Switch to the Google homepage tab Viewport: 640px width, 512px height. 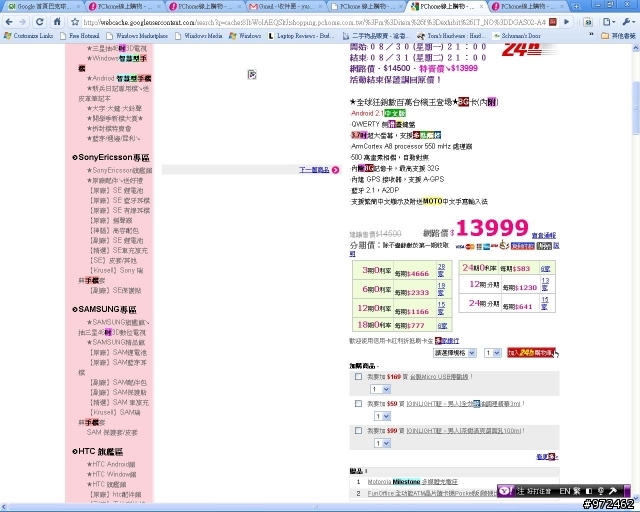point(43,7)
